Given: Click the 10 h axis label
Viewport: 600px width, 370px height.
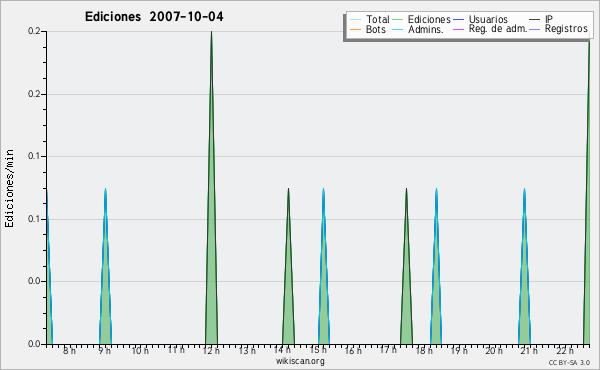Looking at the screenshot, I should pos(140,350).
